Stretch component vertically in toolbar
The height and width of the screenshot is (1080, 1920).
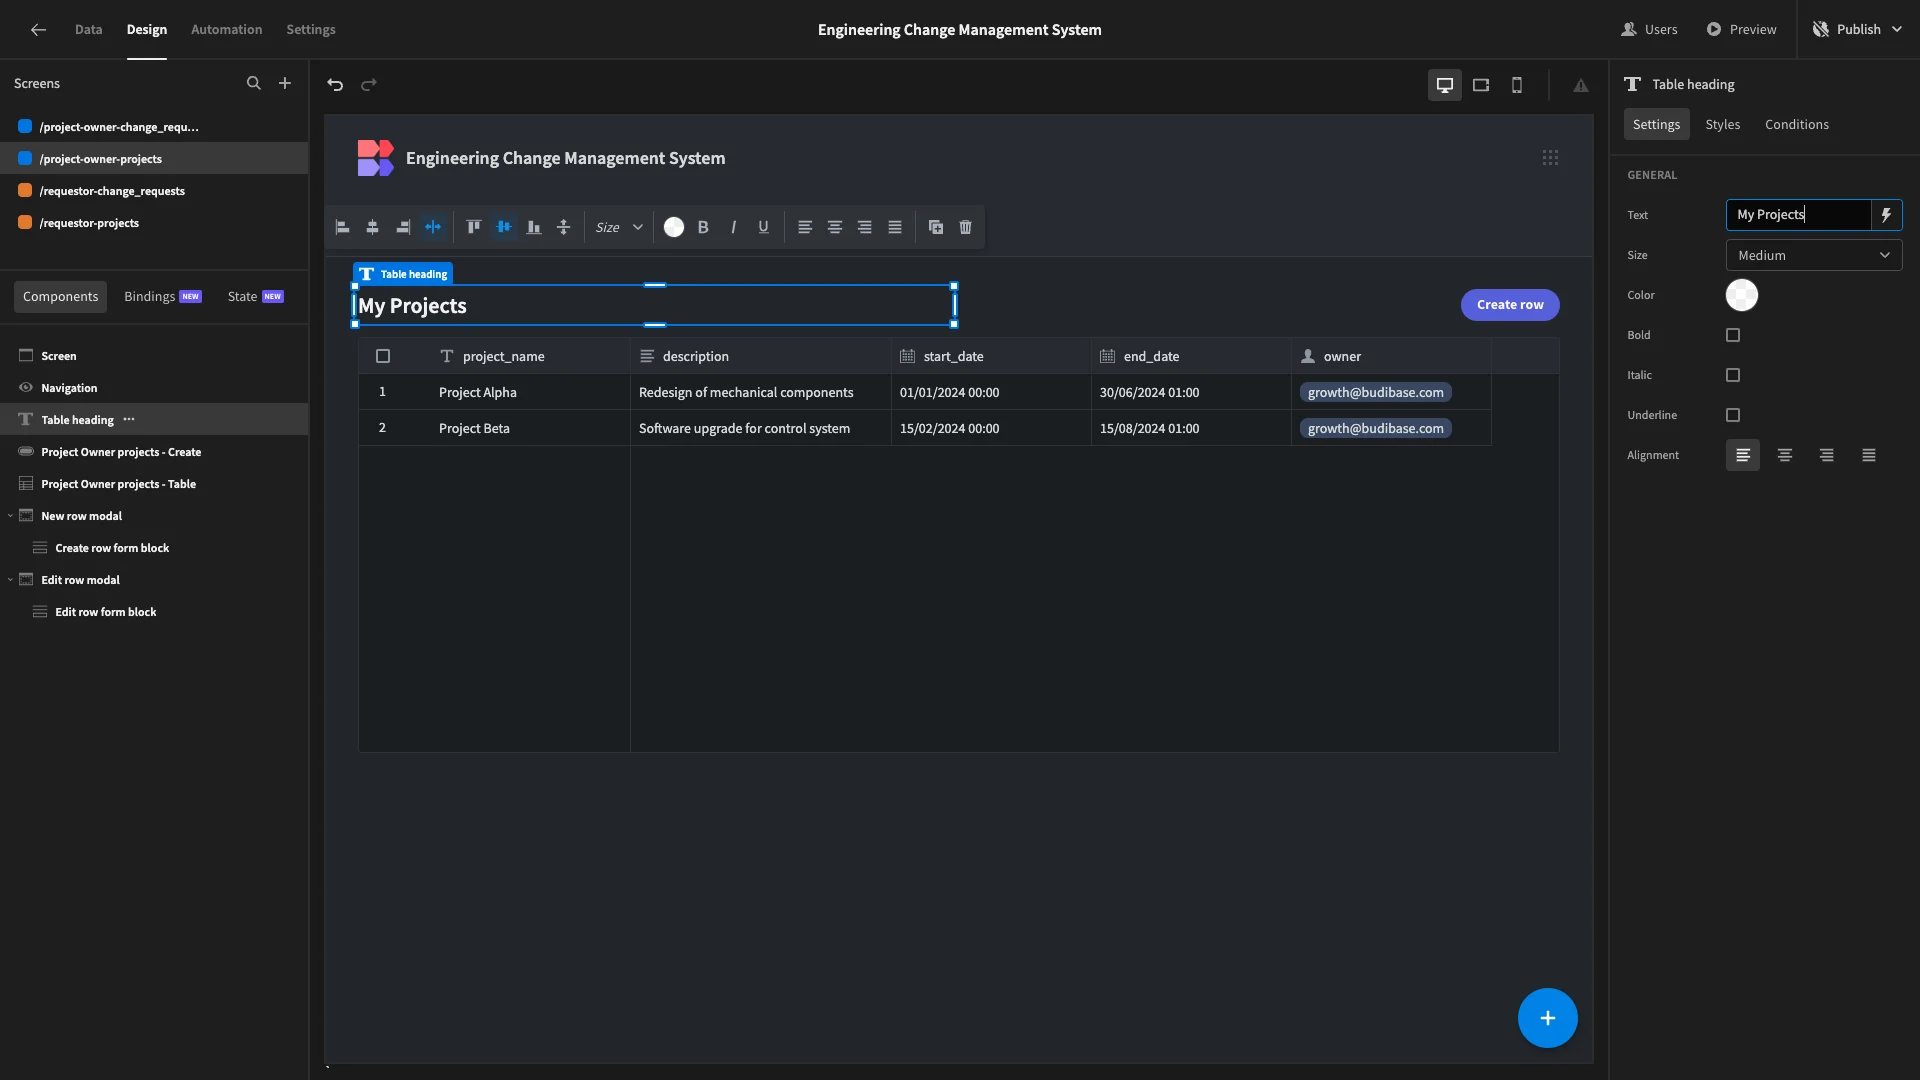tap(564, 227)
